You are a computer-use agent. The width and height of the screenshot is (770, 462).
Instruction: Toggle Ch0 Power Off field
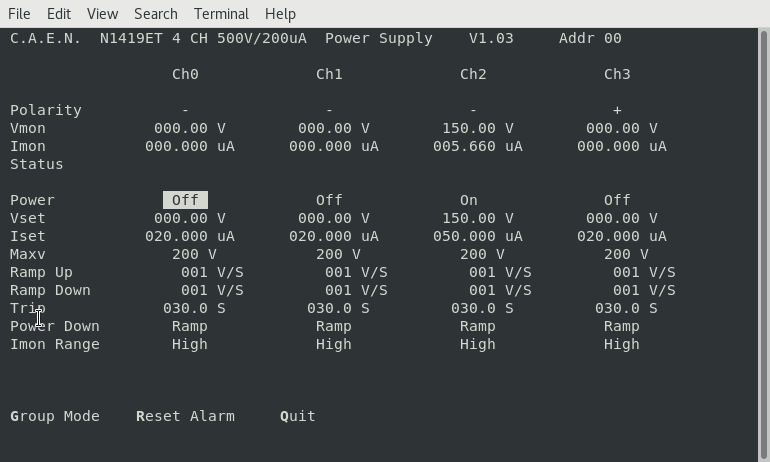tap(185, 200)
